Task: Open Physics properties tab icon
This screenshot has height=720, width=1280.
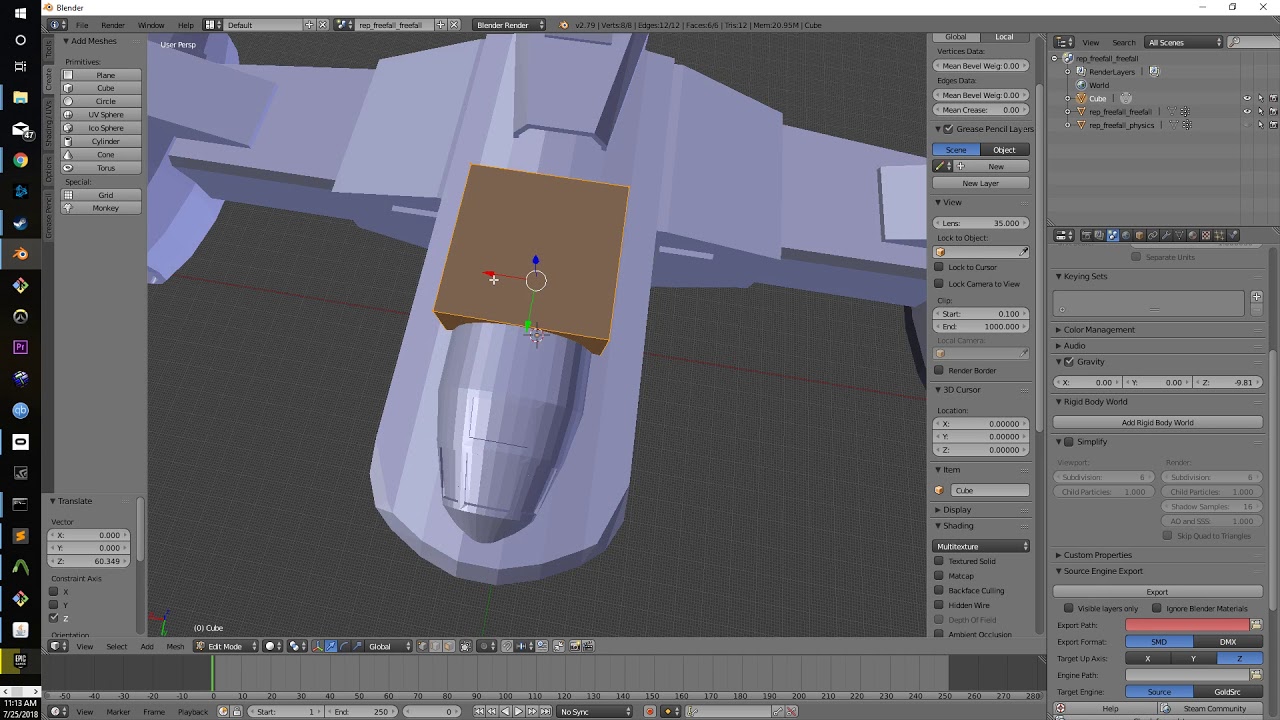Action: coord(1233,235)
